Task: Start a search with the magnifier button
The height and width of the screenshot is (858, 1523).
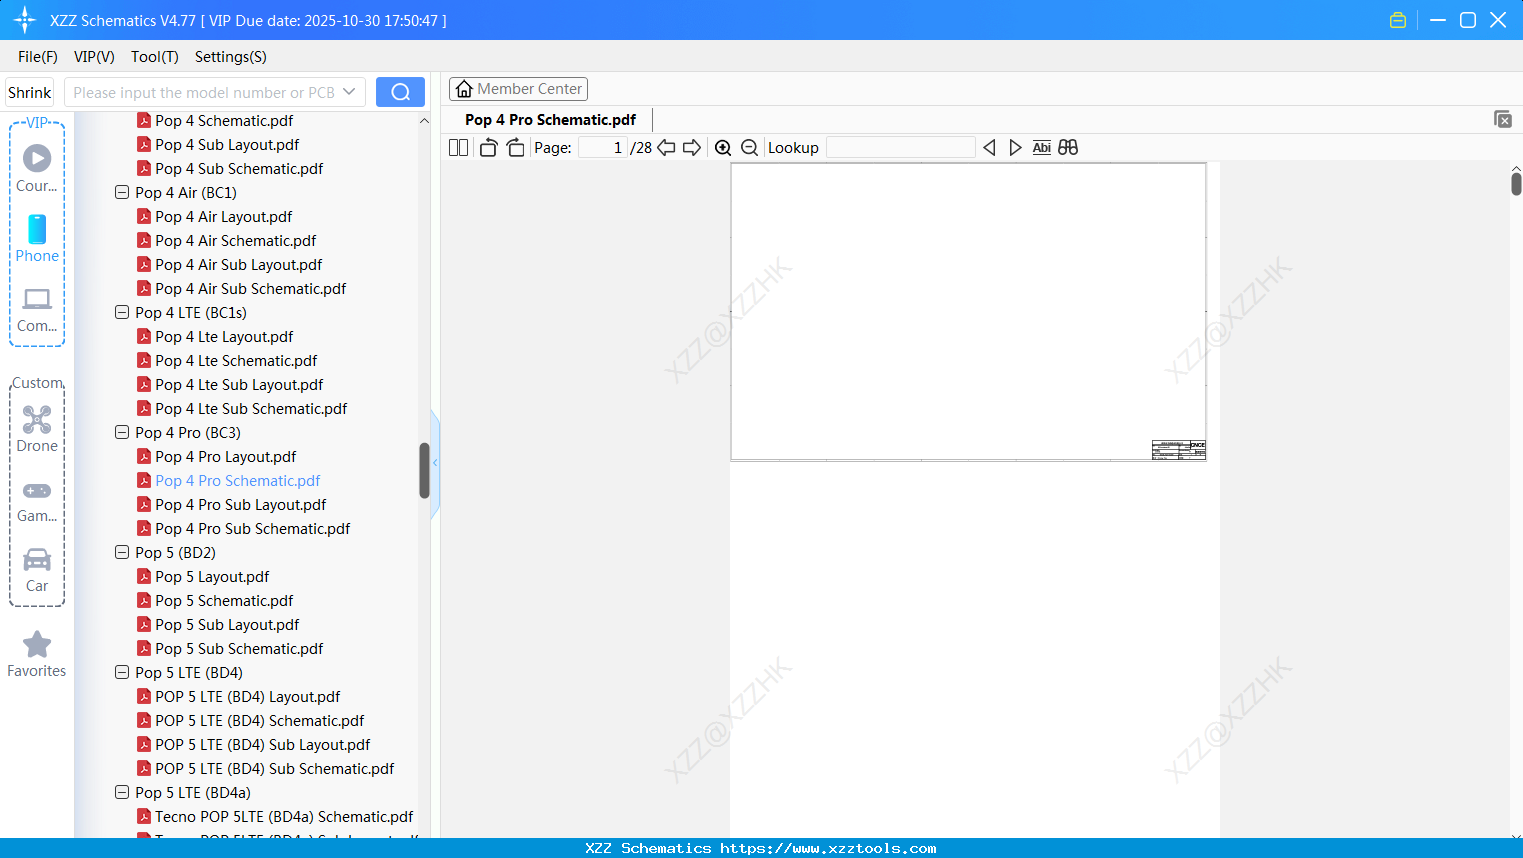Action: [400, 91]
